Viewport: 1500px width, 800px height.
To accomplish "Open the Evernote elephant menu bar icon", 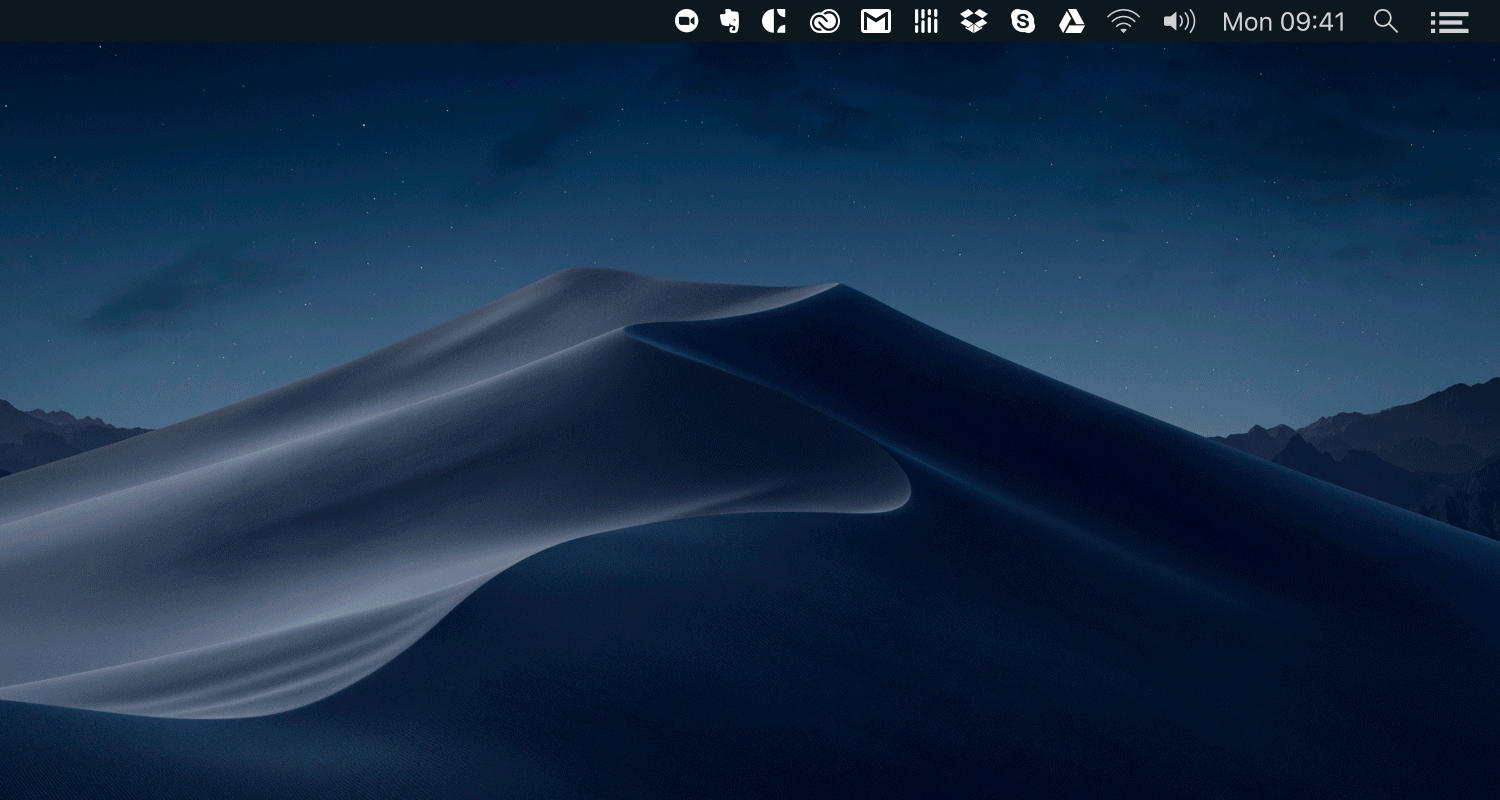I will [x=730, y=21].
